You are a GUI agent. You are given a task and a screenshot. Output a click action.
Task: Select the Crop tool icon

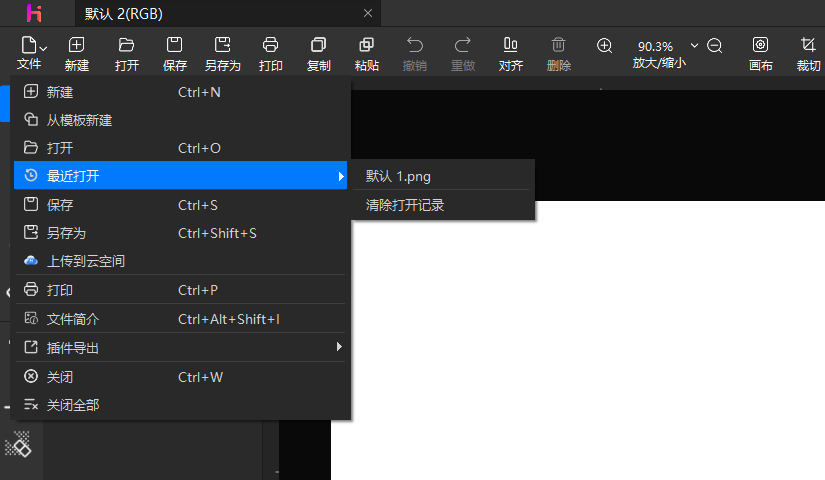[x=808, y=45]
